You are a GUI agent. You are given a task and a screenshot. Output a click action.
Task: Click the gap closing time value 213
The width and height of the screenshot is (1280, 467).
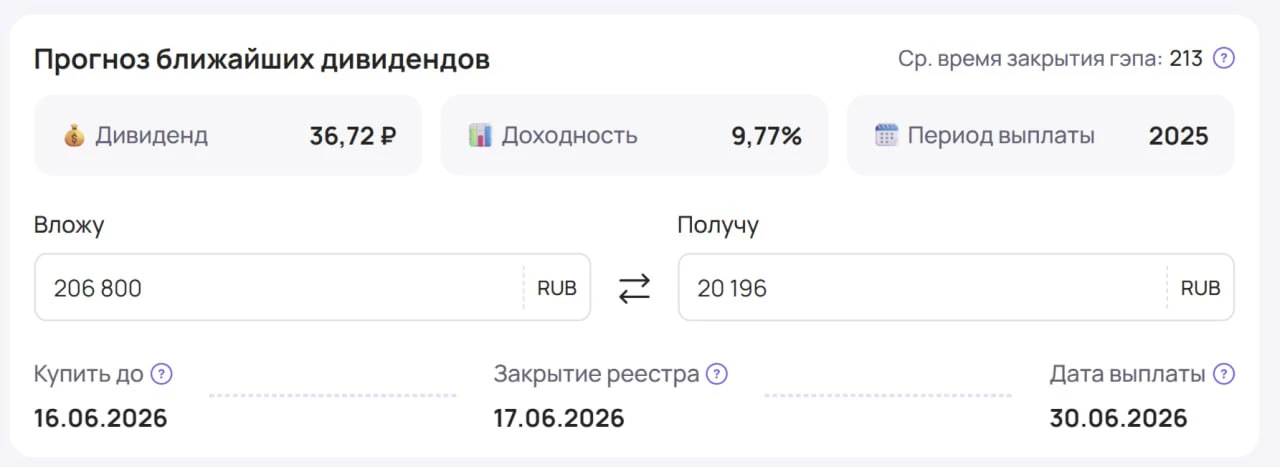pyautogui.click(x=1186, y=59)
